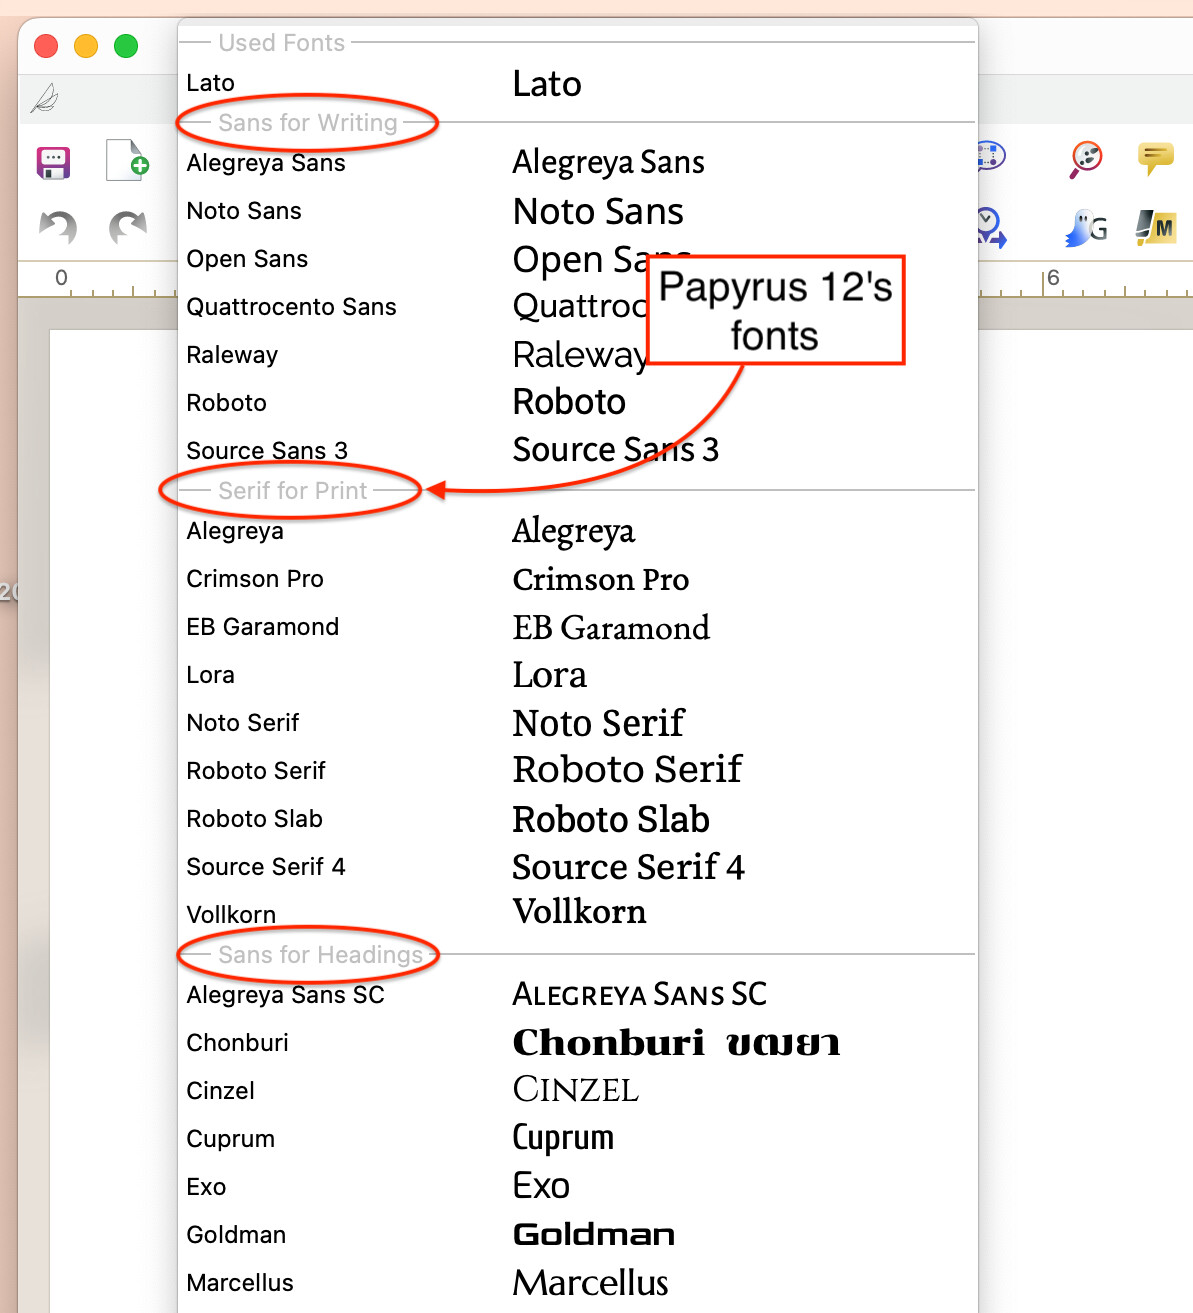Viewport: 1193px width, 1313px height.
Task: Pick the Cinzel heading font
Action: coord(220,1091)
